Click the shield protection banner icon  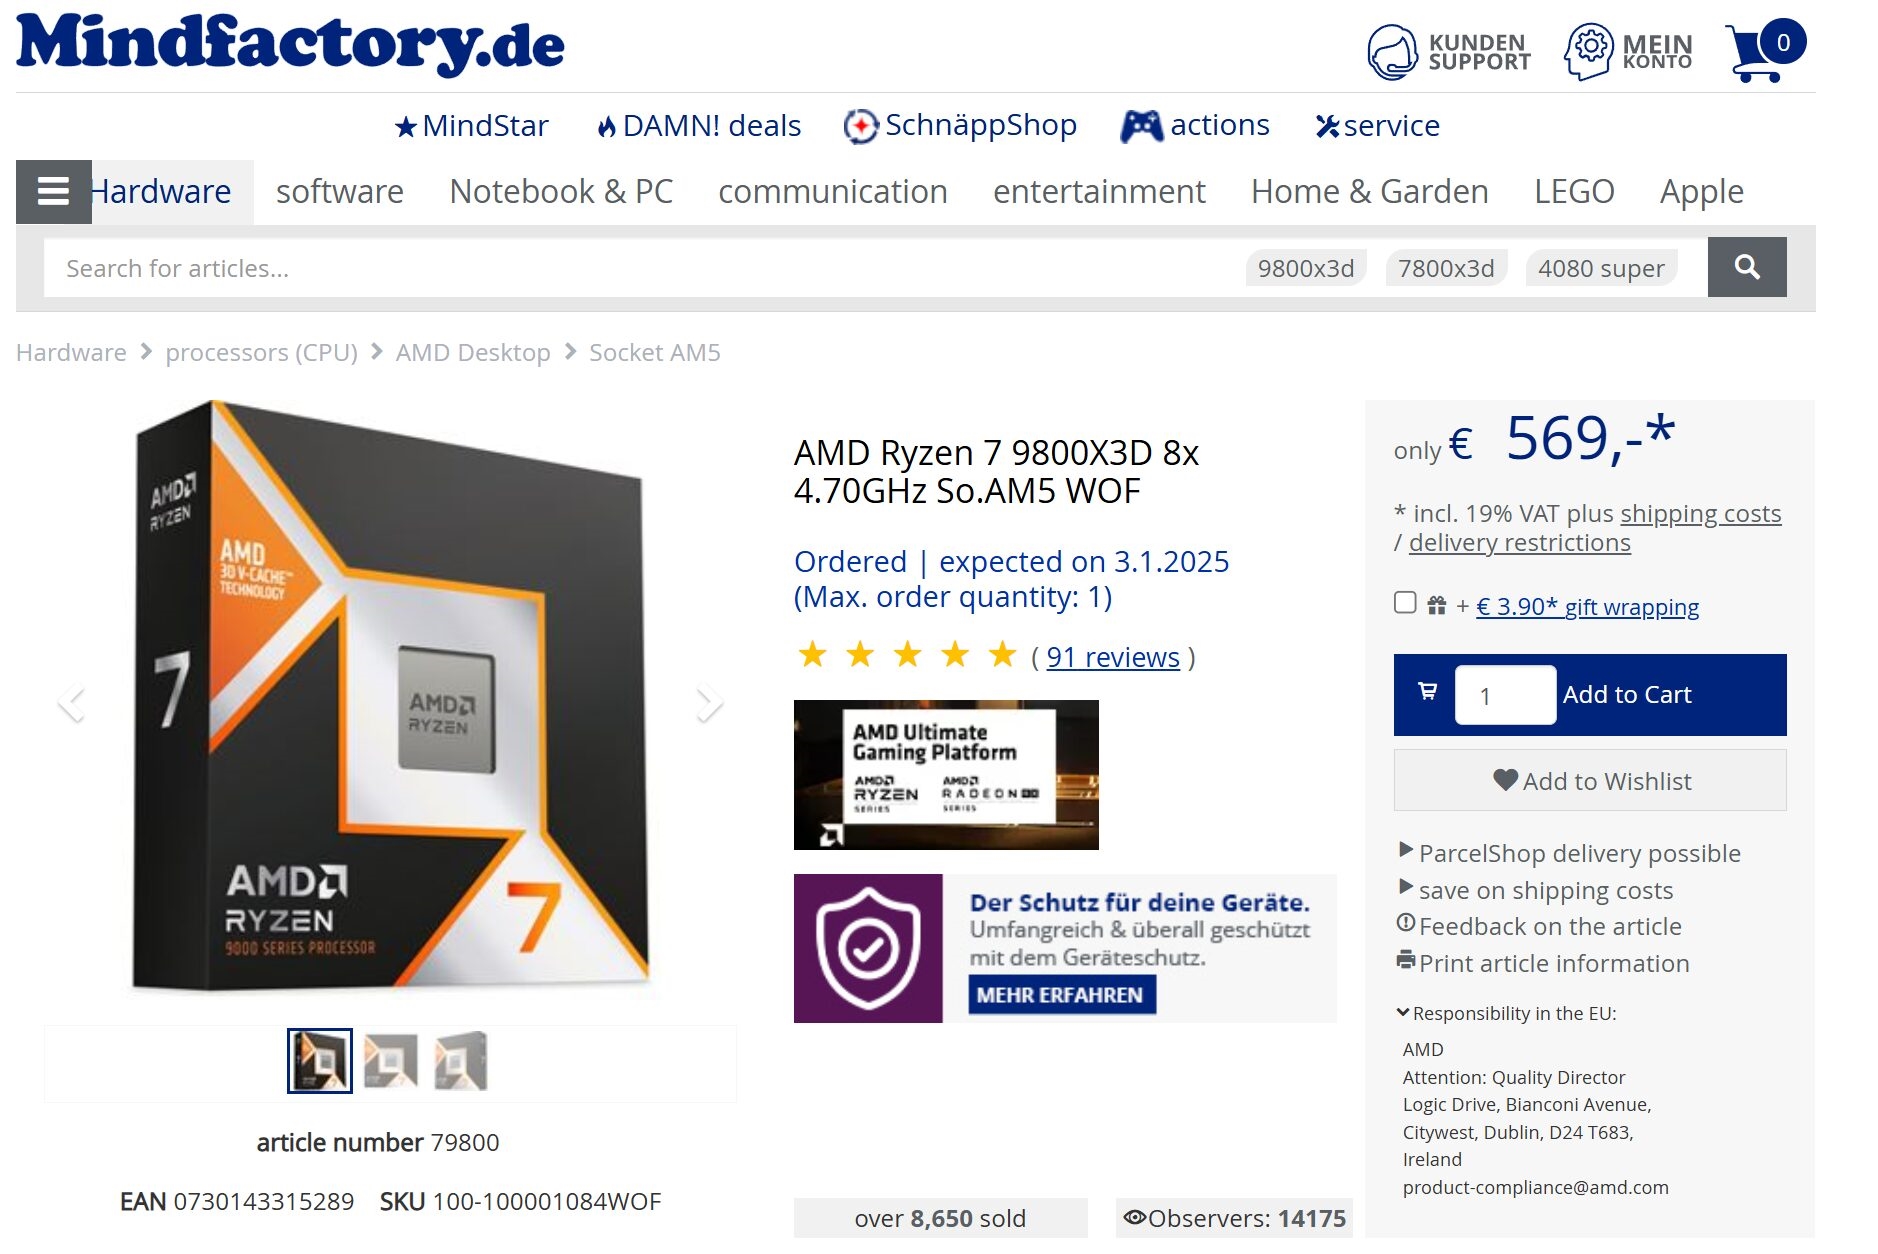[x=868, y=948]
